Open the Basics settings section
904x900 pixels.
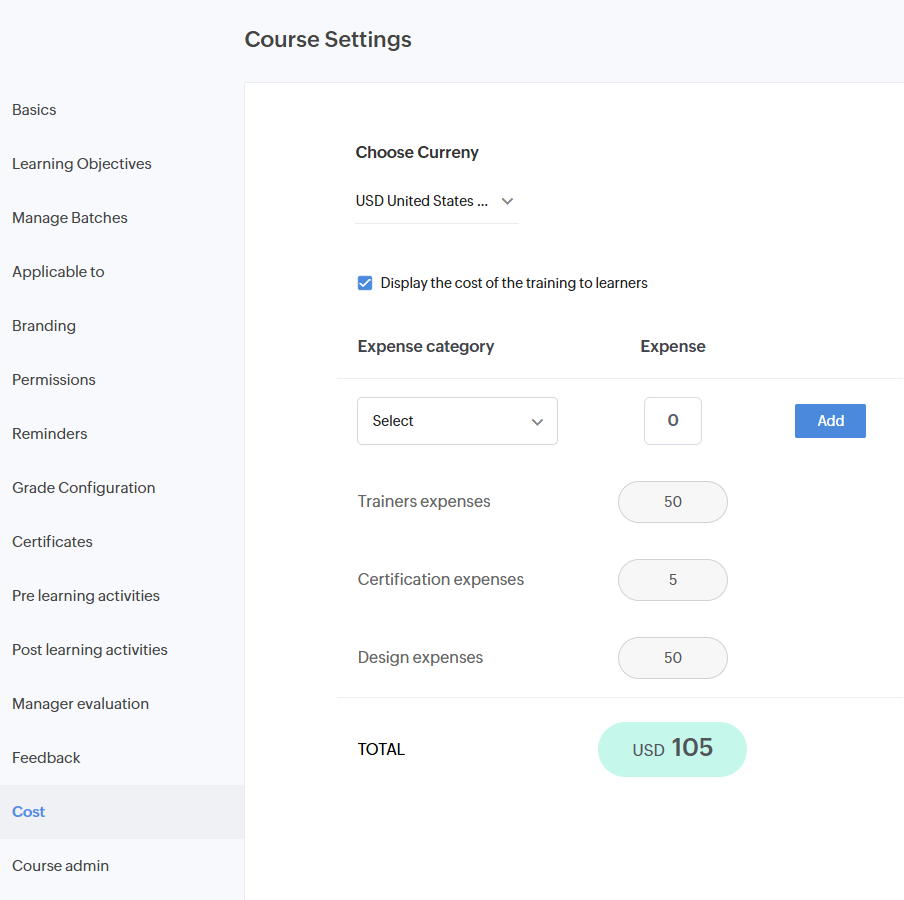click(34, 110)
